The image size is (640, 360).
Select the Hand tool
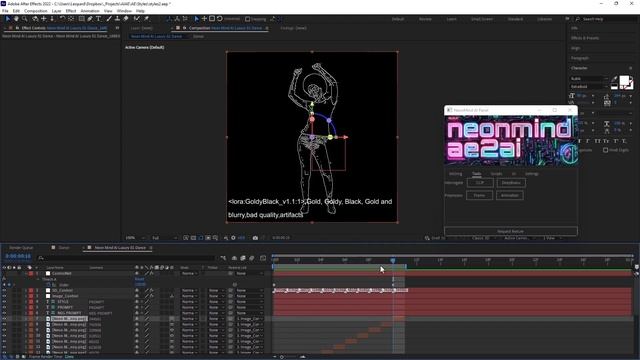click(x=16, y=19)
